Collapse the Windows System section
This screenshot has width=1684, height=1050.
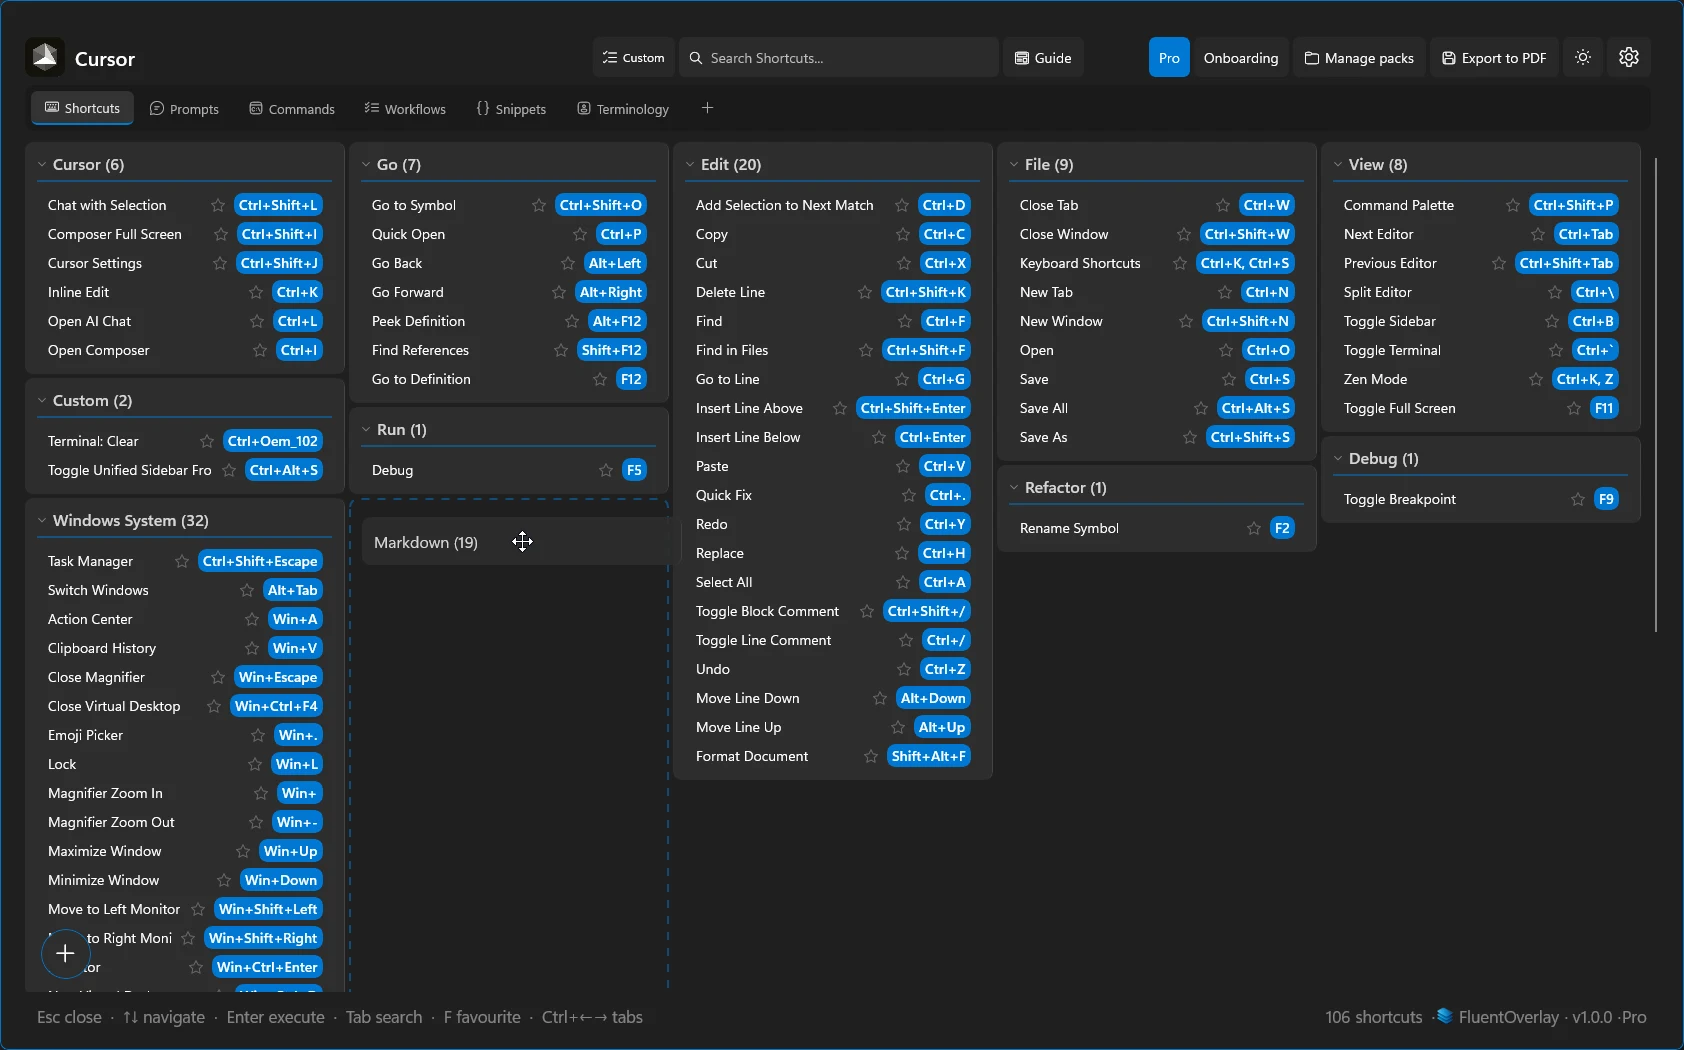coord(41,520)
